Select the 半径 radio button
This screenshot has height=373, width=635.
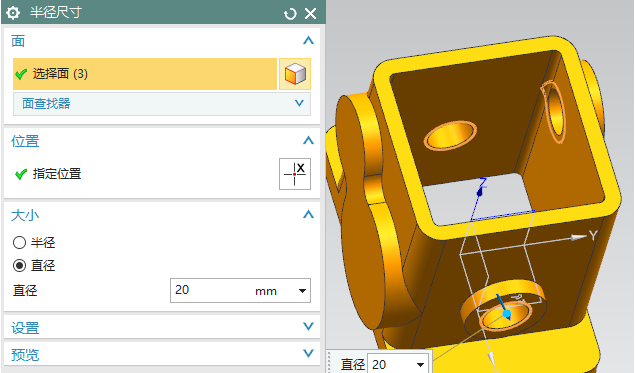pos(19,243)
